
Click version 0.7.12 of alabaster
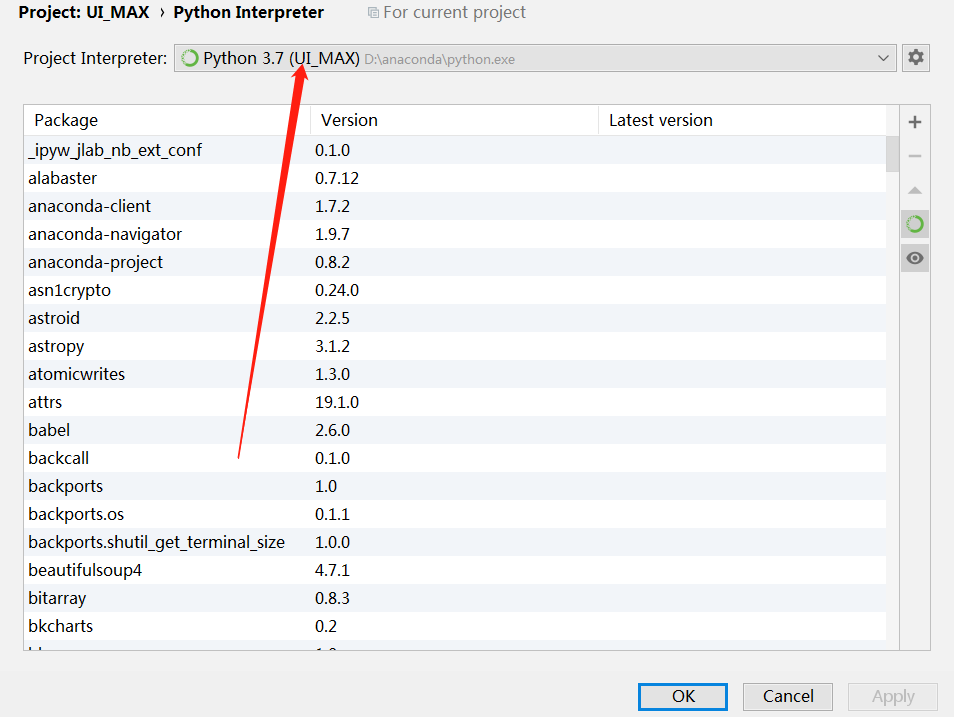tap(336, 178)
